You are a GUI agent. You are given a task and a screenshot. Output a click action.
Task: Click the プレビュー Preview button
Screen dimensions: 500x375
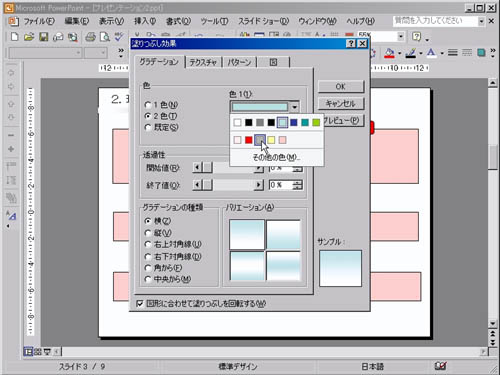pyautogui.click(x=343, y=120)
